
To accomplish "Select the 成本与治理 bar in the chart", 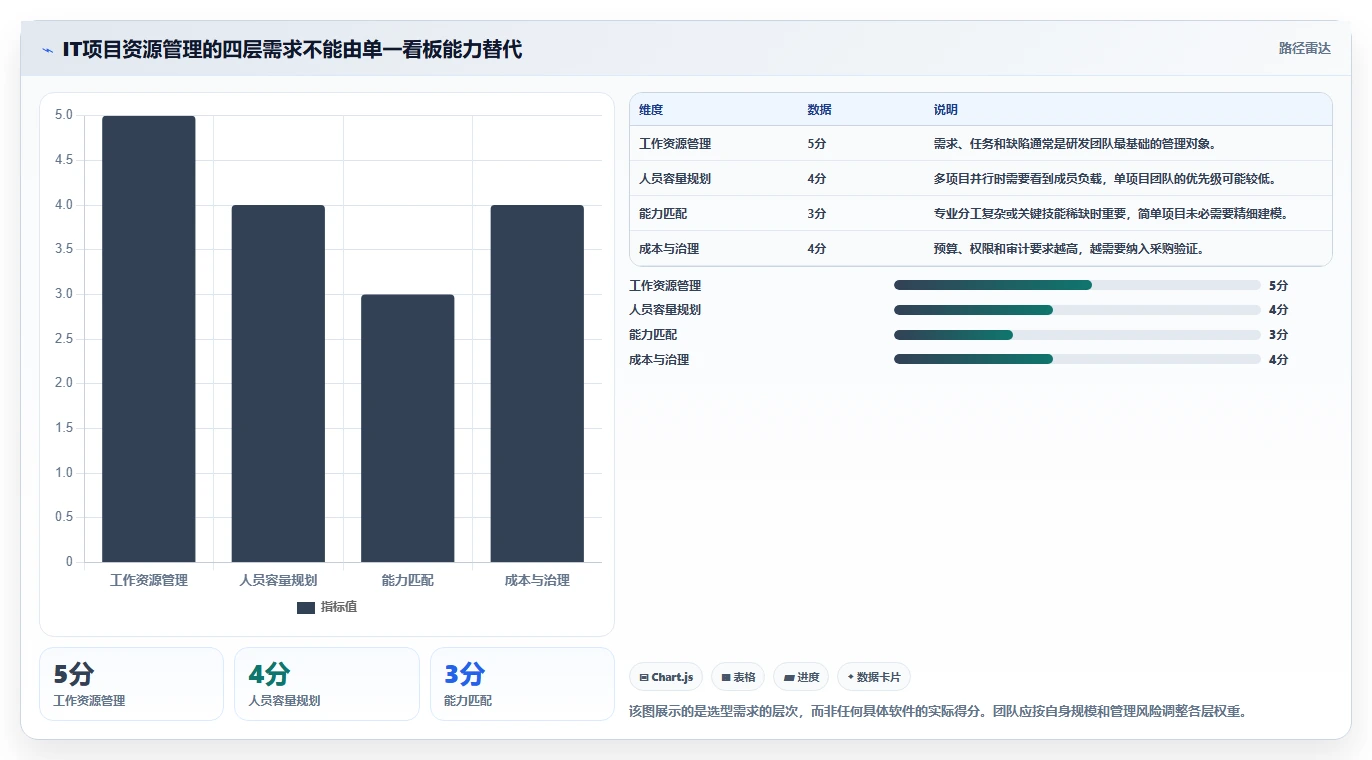I will 537,383.
